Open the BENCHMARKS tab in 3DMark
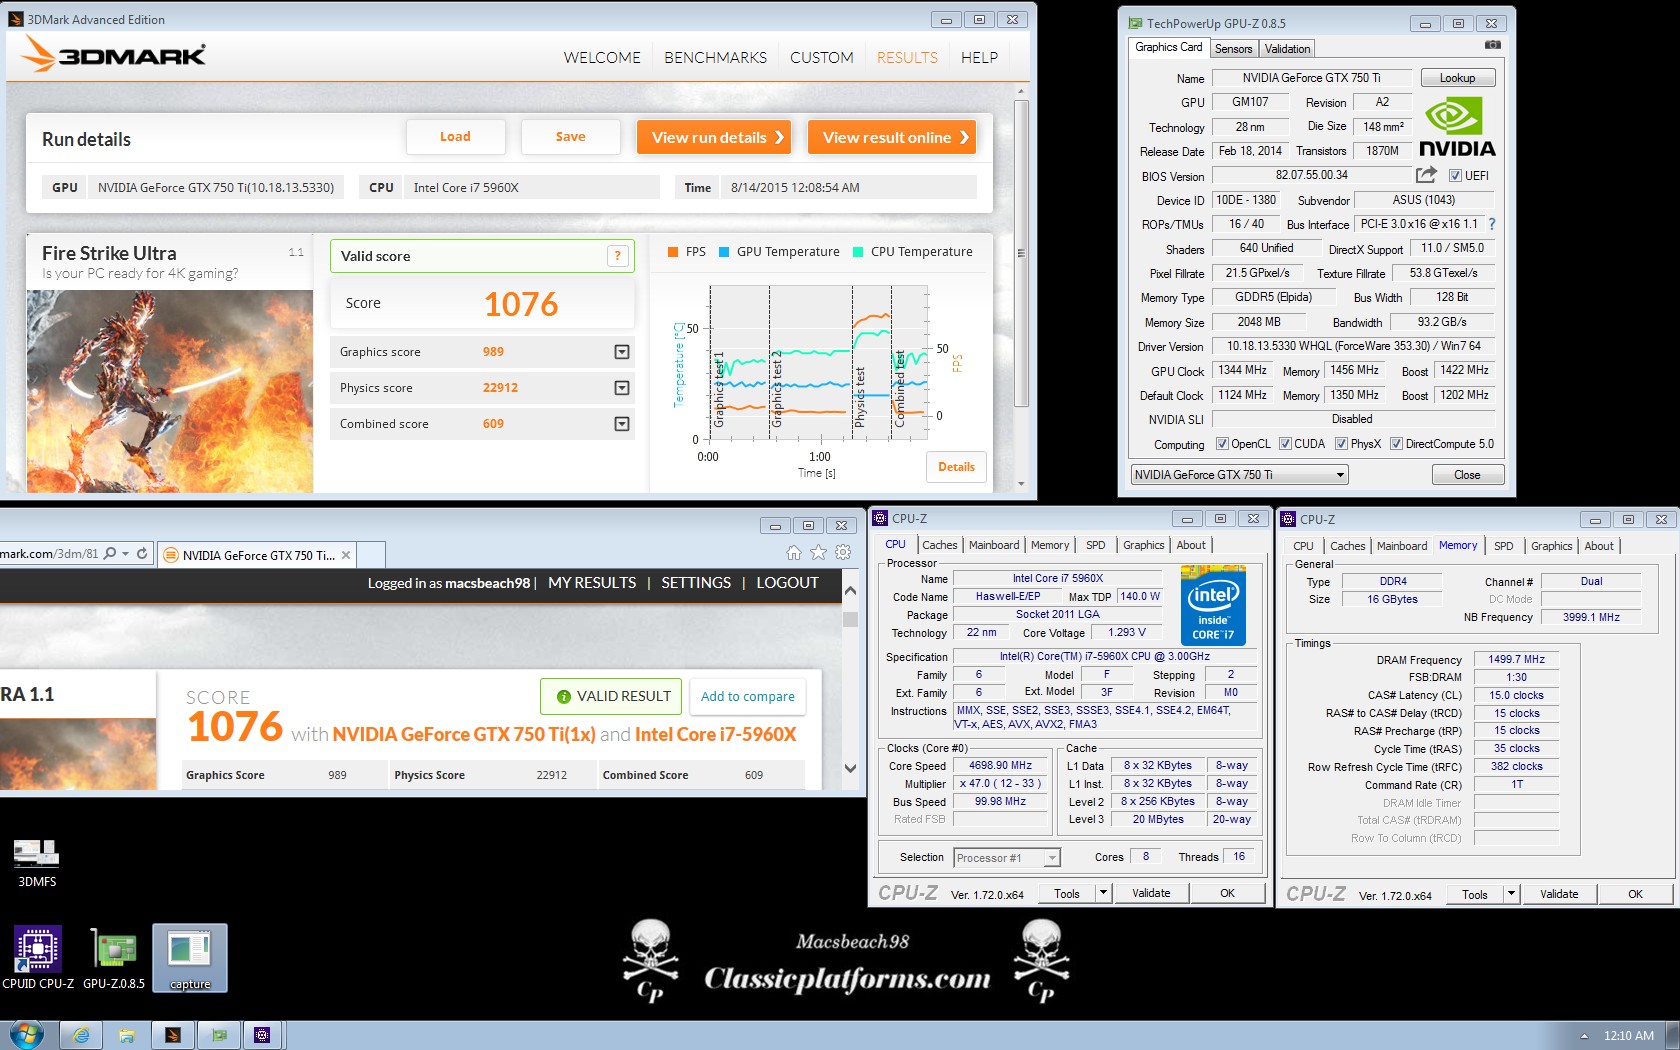Viewport: 1680px width, 1050px height. (716, 58)
